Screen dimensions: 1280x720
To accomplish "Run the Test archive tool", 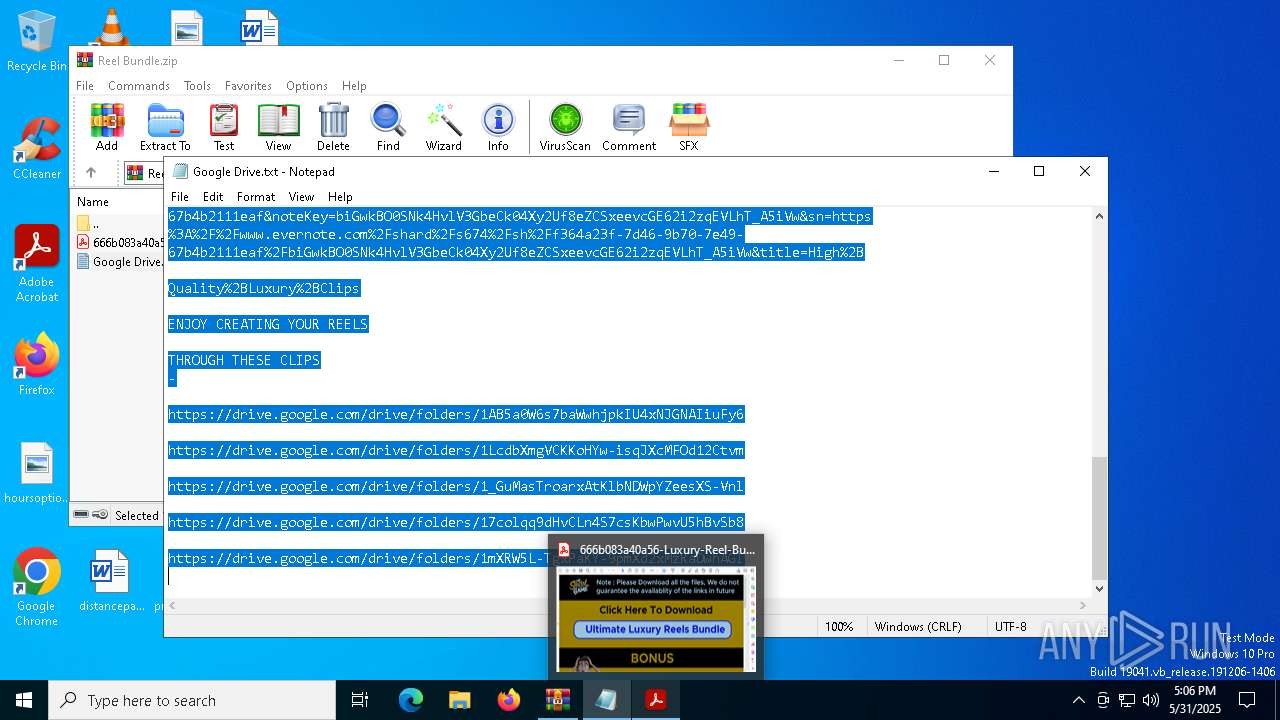I will (x=224, y=127).
